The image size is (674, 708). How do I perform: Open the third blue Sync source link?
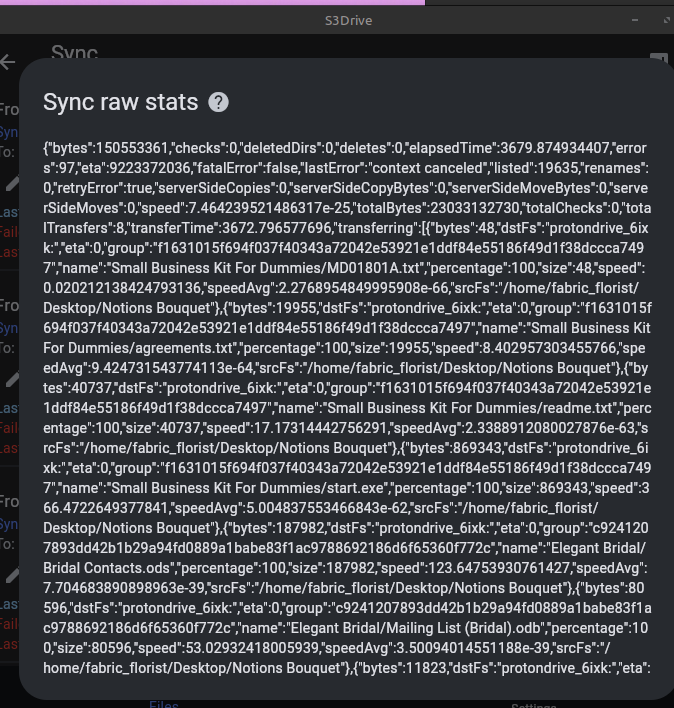(x=9, y=524)
